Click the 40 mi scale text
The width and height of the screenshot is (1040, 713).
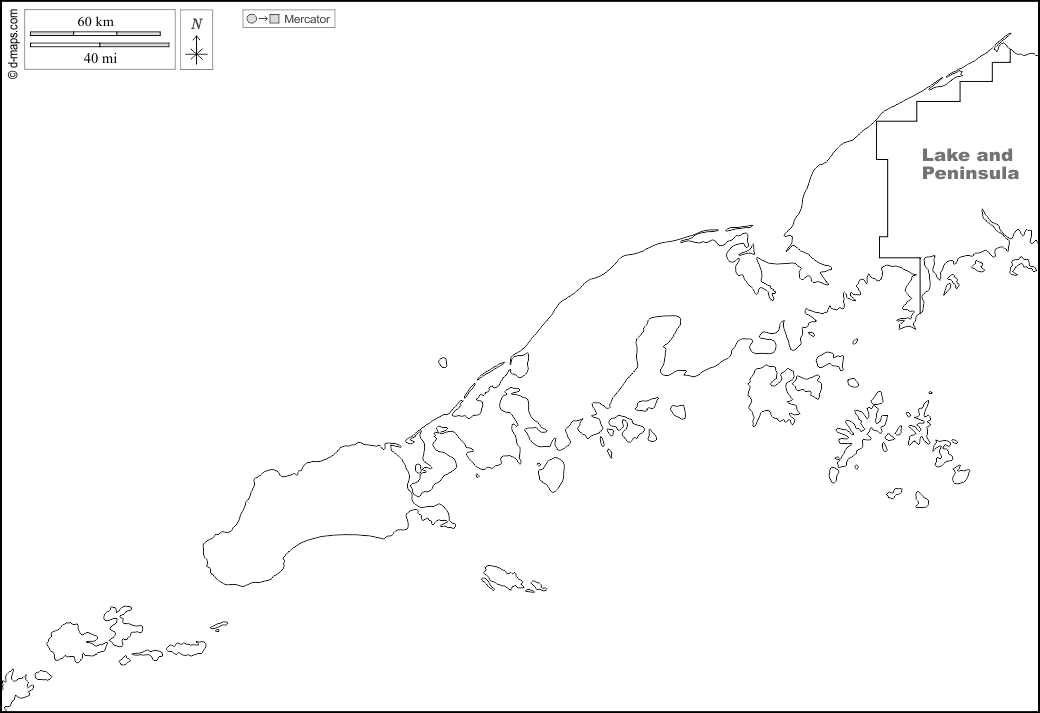click(x=100, y=58)
